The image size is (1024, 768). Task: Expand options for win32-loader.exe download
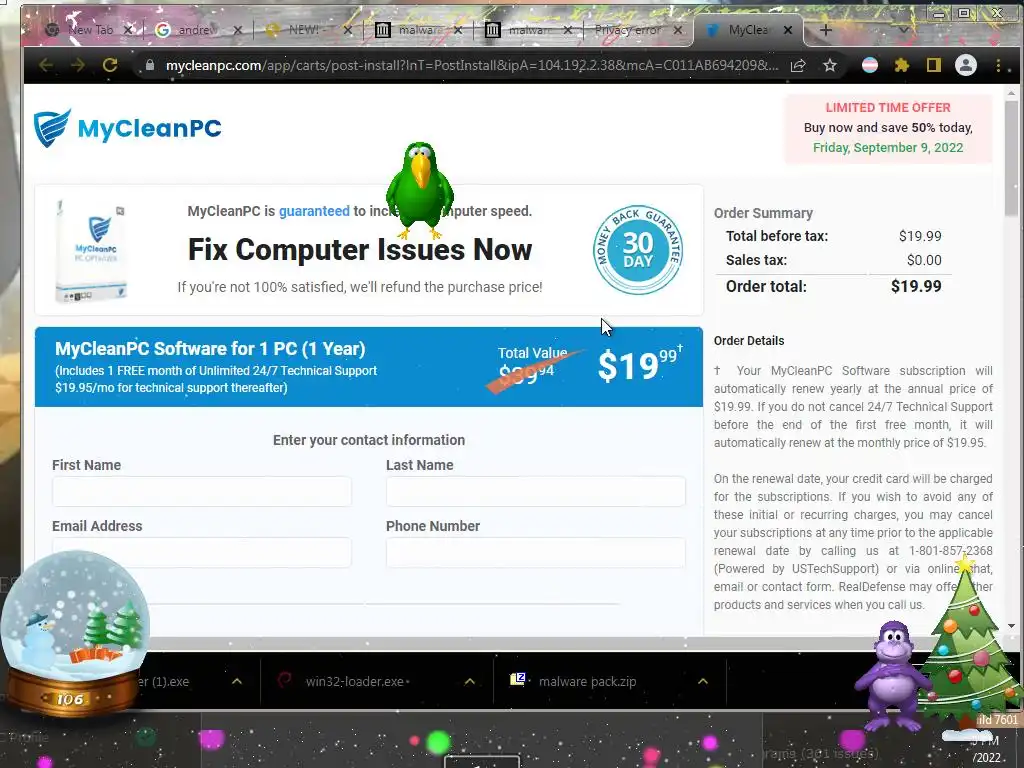click(x=470, y=681)
